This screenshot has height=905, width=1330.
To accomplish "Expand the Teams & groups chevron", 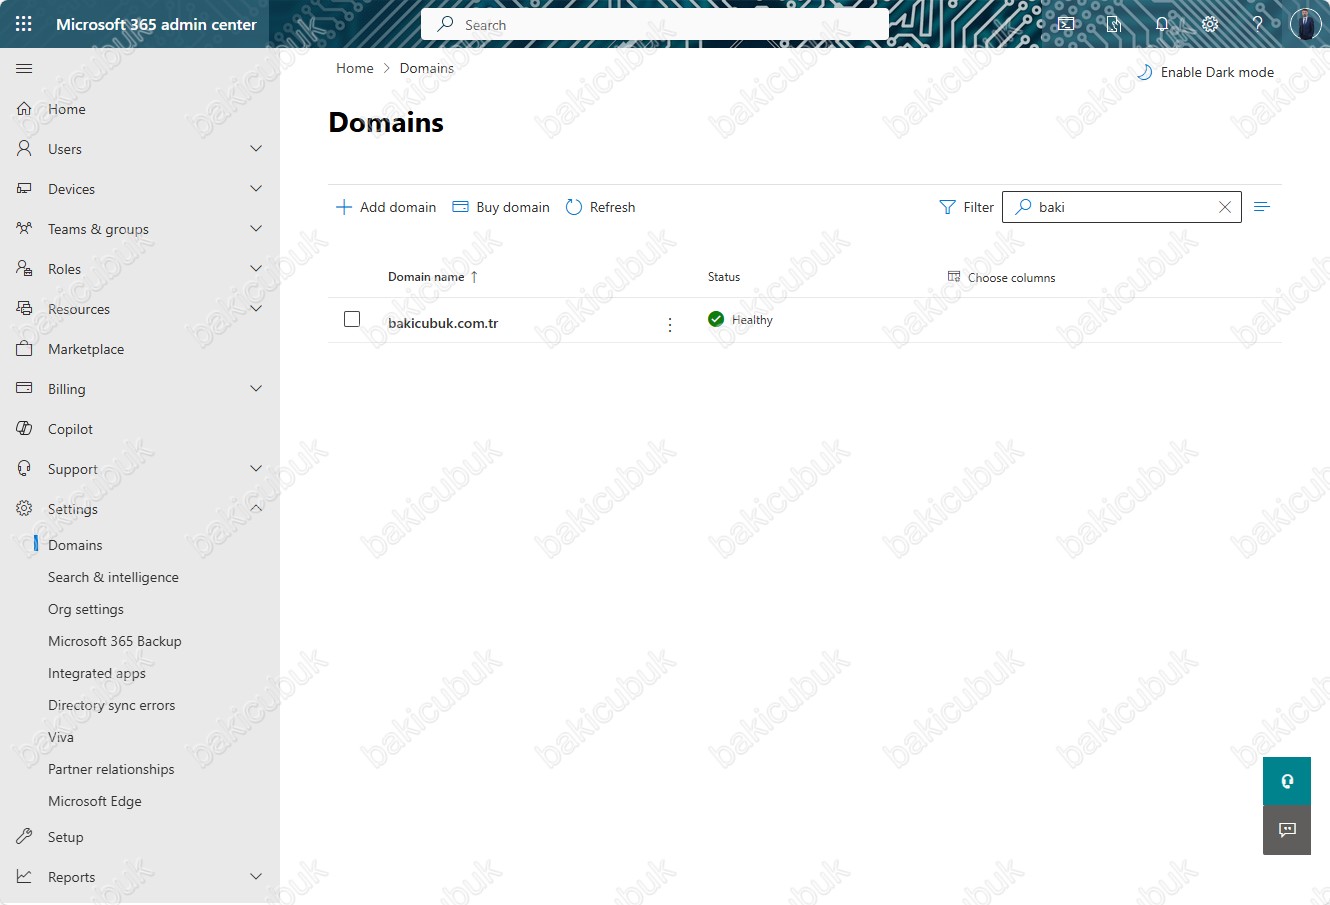I will (256, 228).
